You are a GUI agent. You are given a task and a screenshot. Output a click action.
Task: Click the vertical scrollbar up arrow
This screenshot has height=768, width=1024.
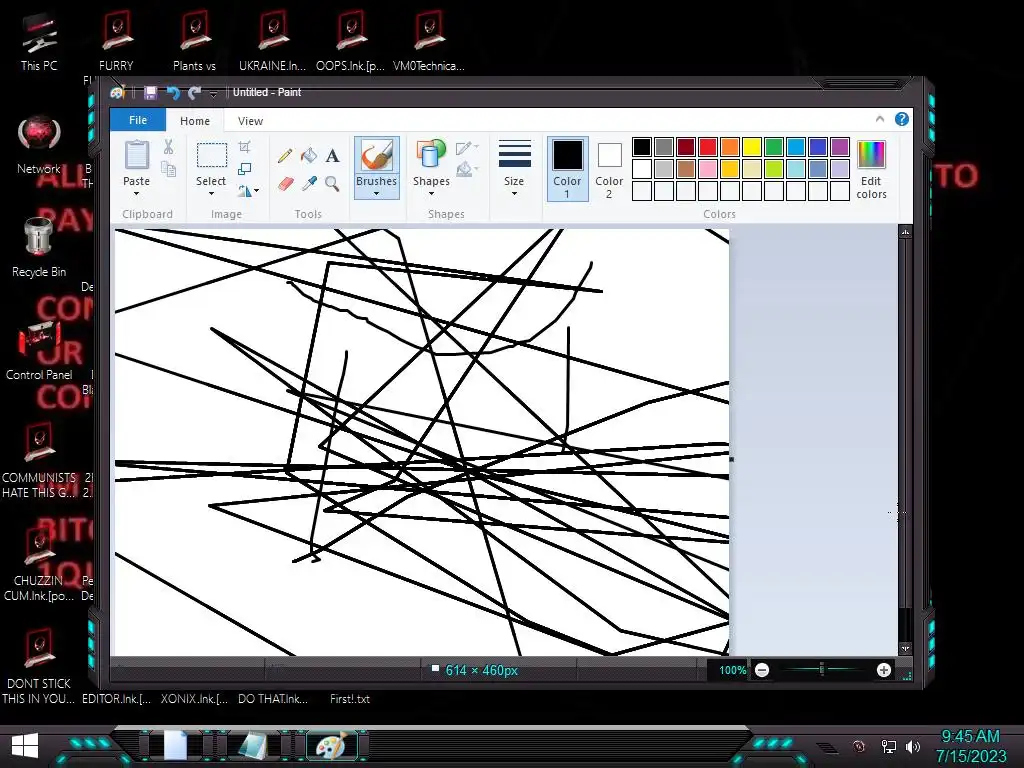905,232
